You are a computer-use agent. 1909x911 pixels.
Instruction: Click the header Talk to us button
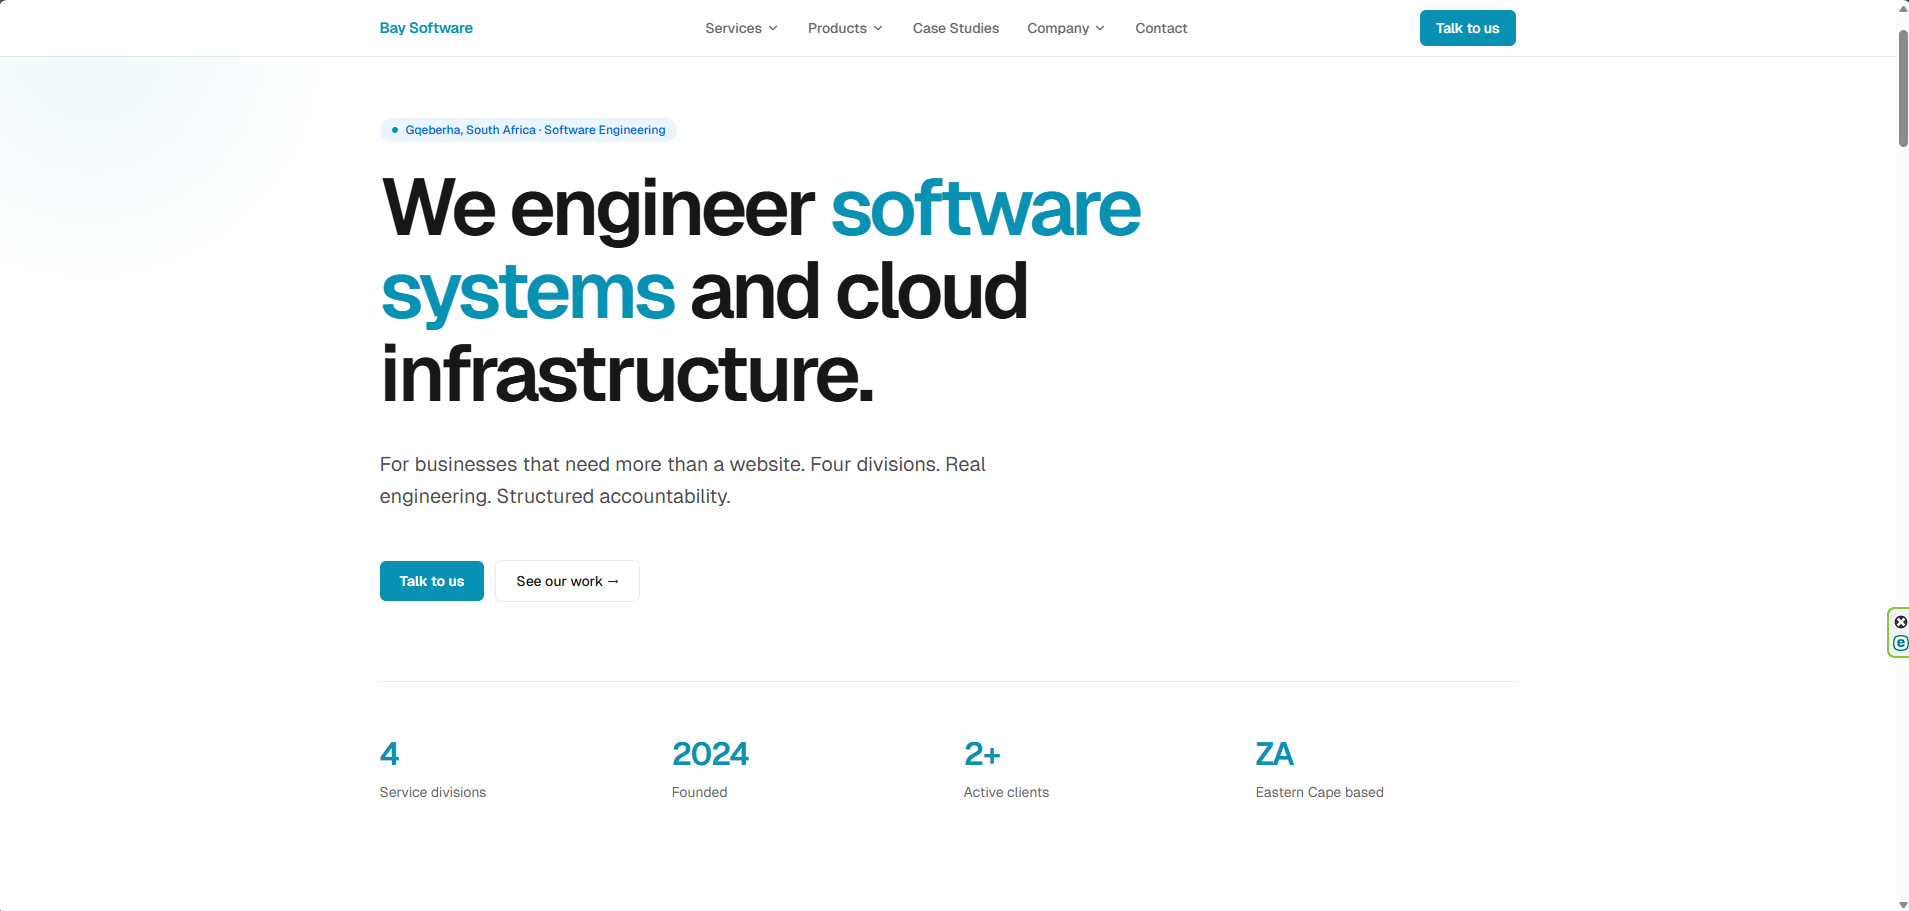coord(1467,28)
